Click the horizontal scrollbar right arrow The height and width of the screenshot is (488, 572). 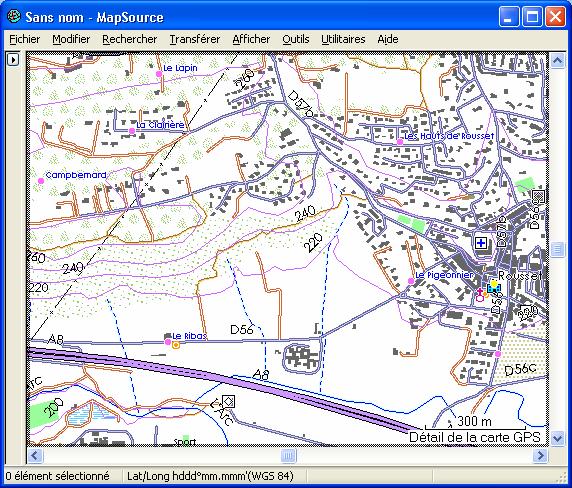(540, 456)
